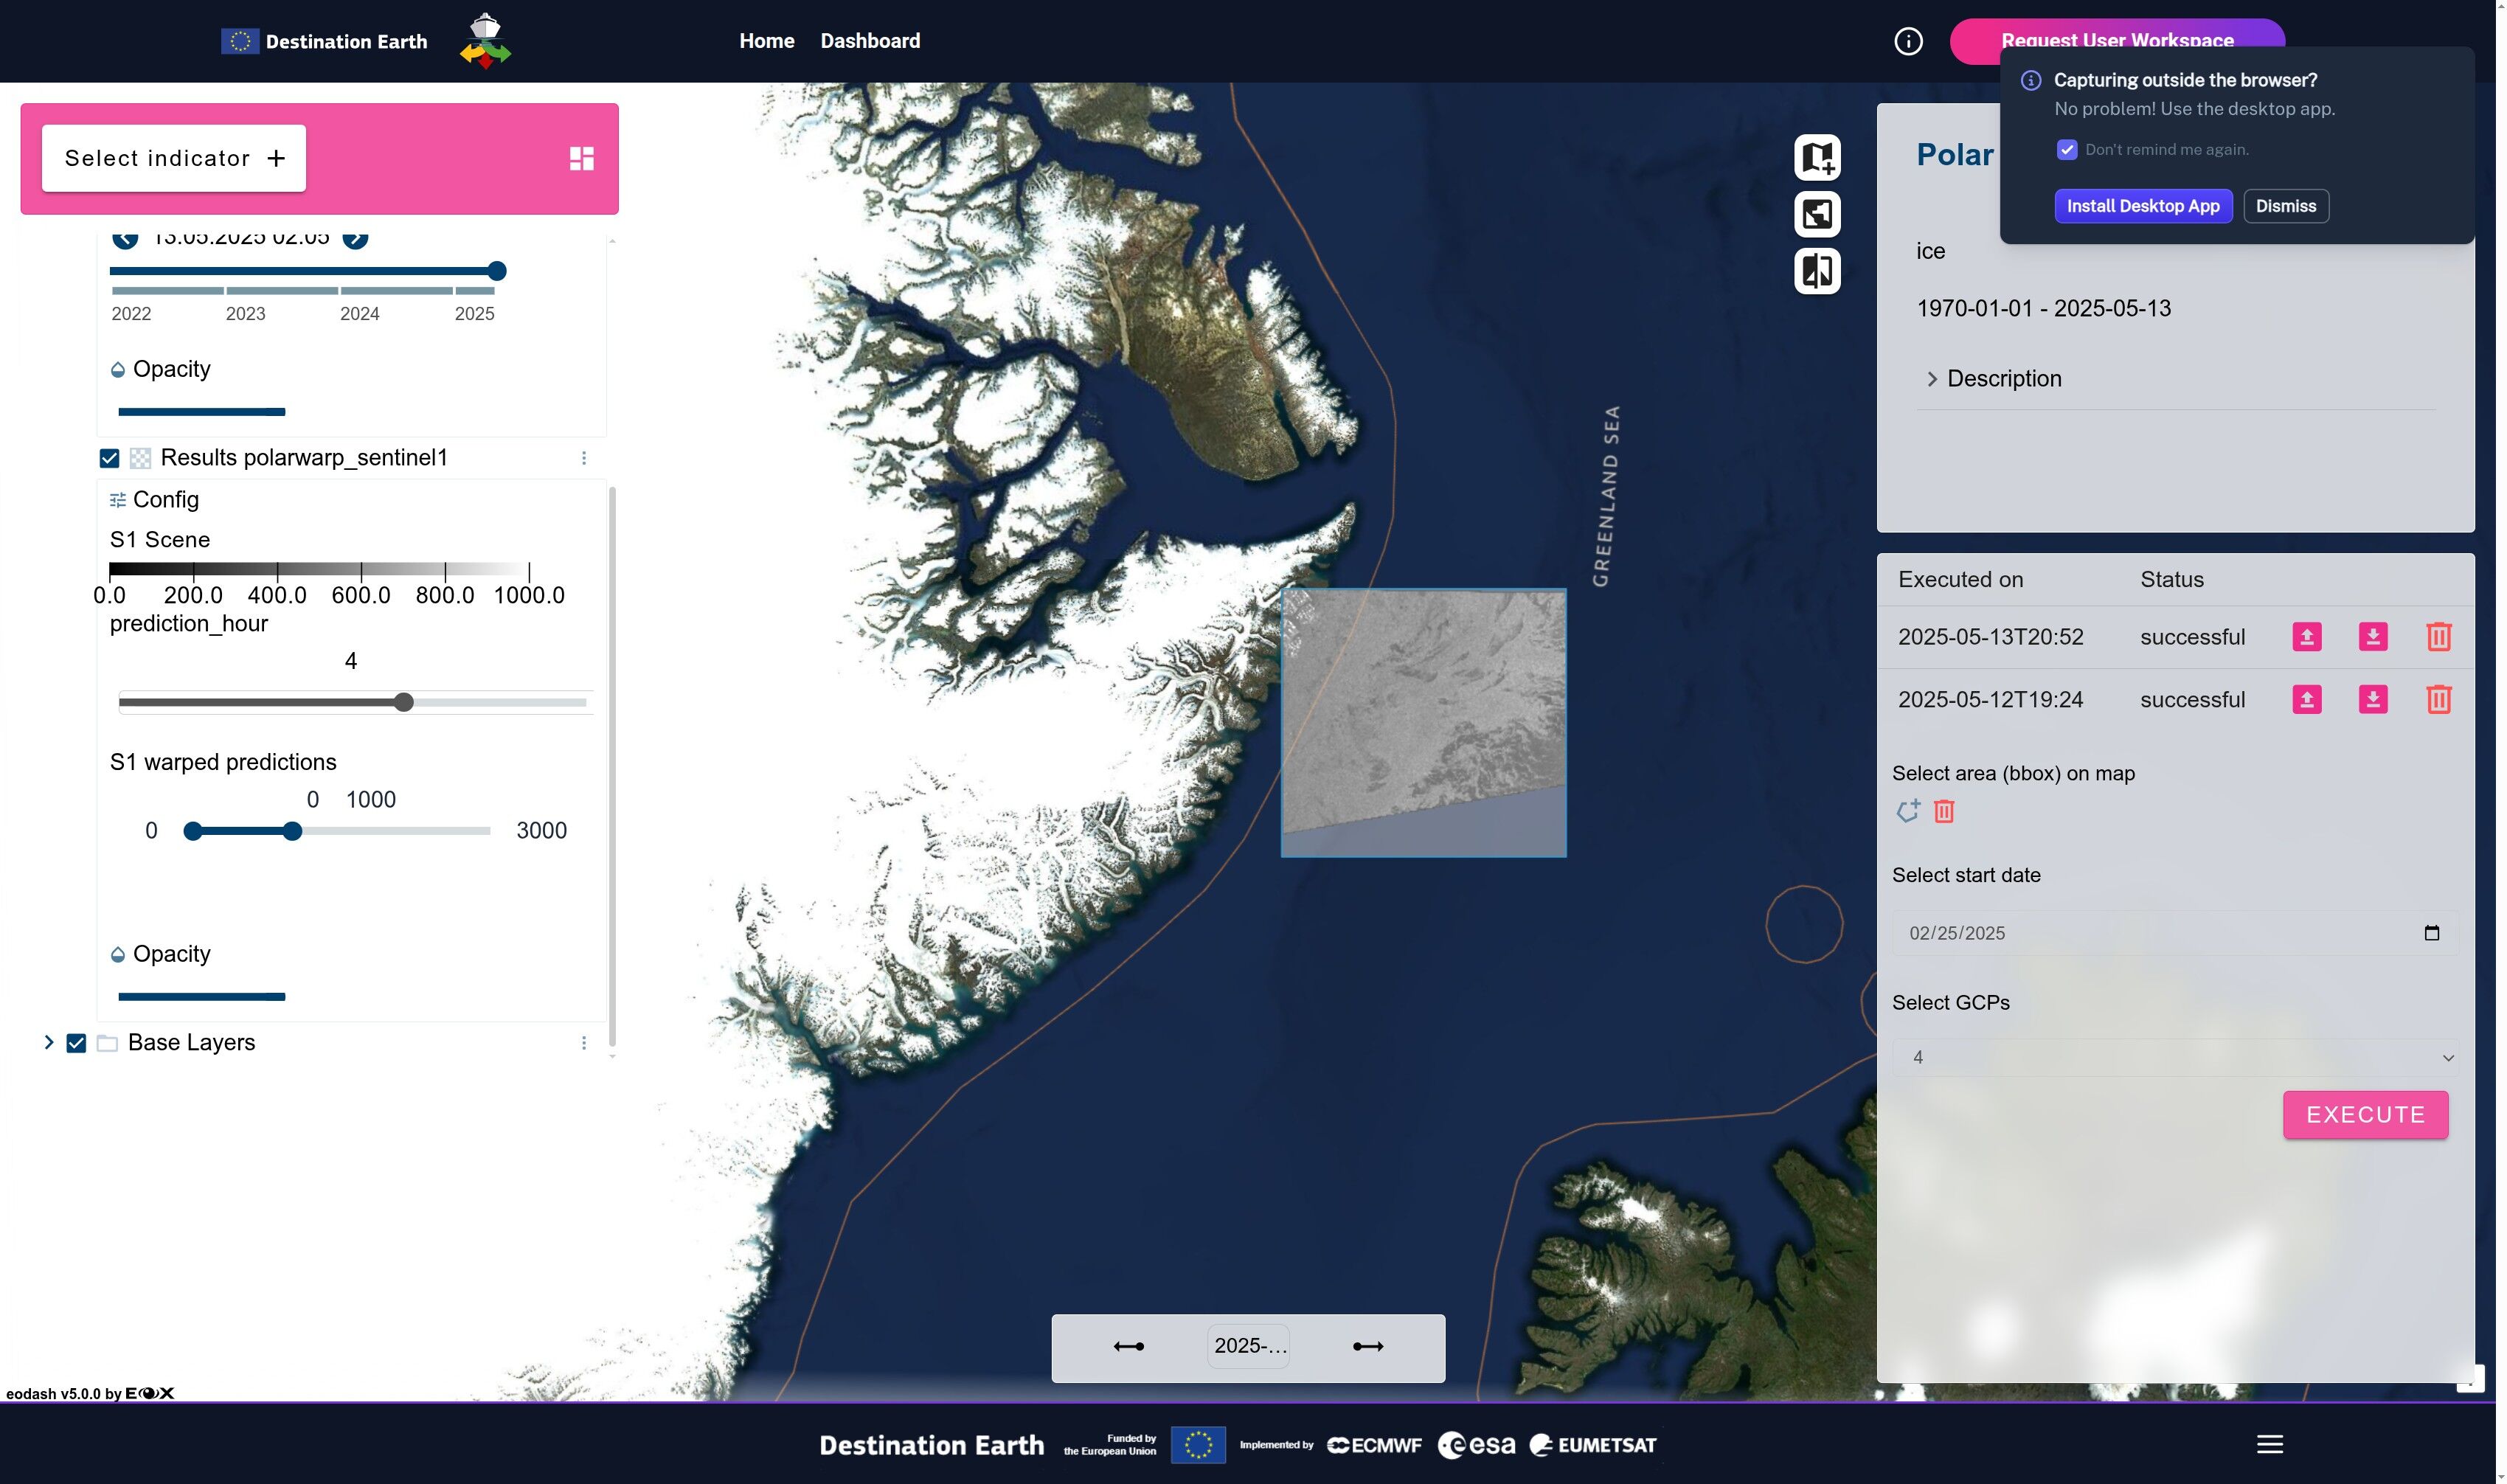Download results of 2025-05-13T20:52 job
Image resolution: width=2507 pixels, height=1484 pixels.
pos(2372,637)
